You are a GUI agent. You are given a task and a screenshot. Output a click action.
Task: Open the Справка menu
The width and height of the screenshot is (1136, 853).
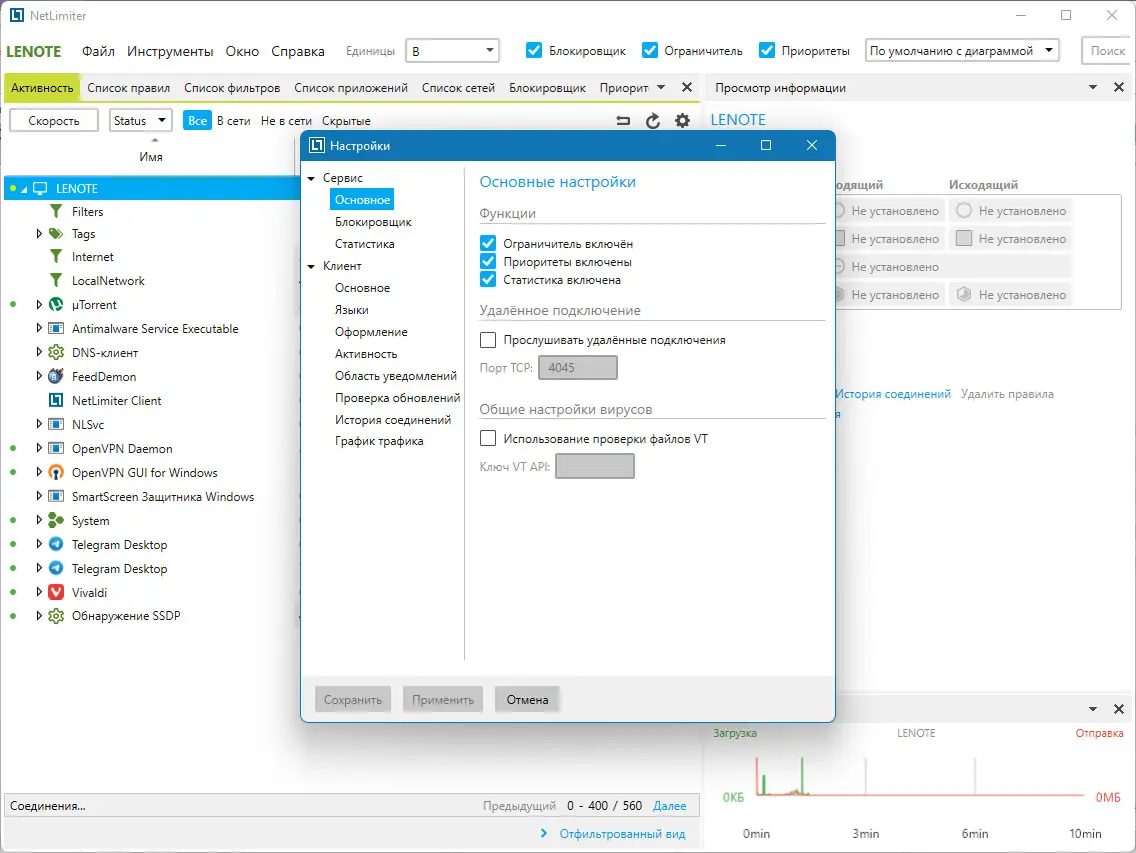click(298, 51)
